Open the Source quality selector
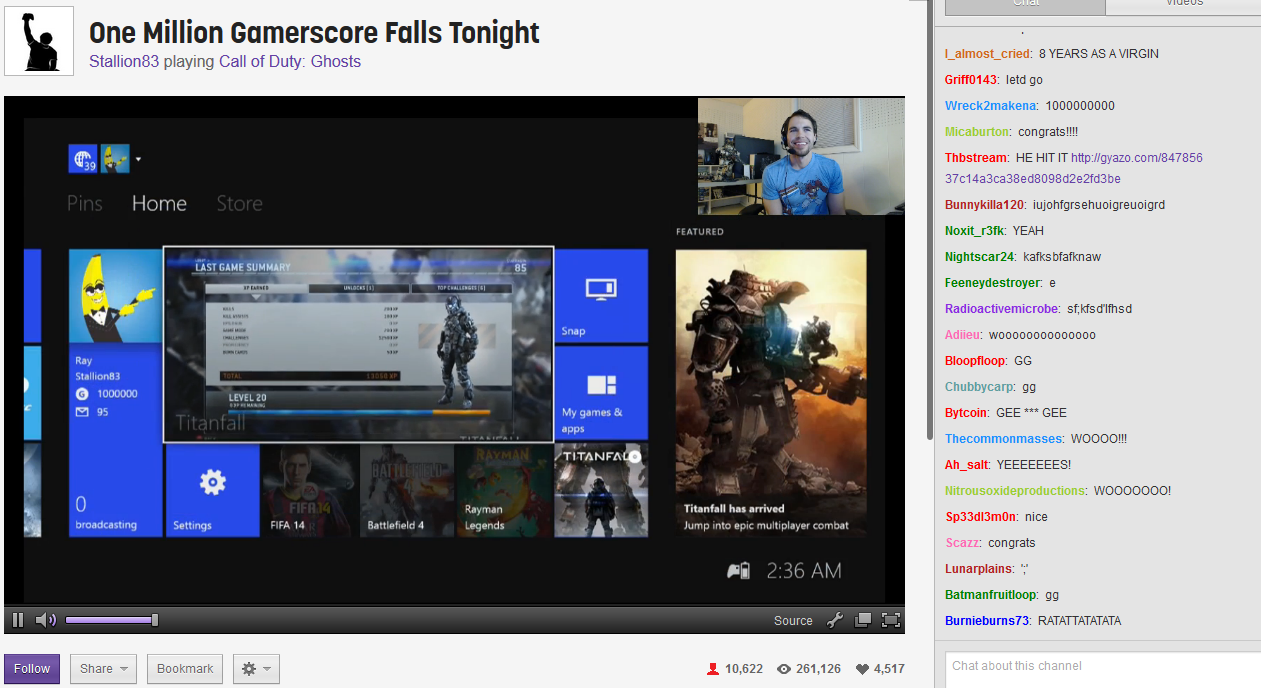Image resolution: width=1261 pixels, height=688 pixels. click(x=793, y=621)
